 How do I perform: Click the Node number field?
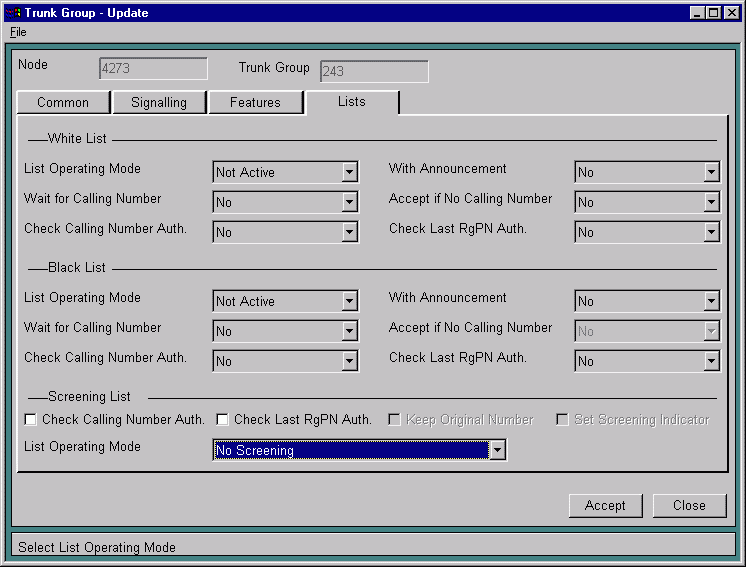[x=153, y=69]
